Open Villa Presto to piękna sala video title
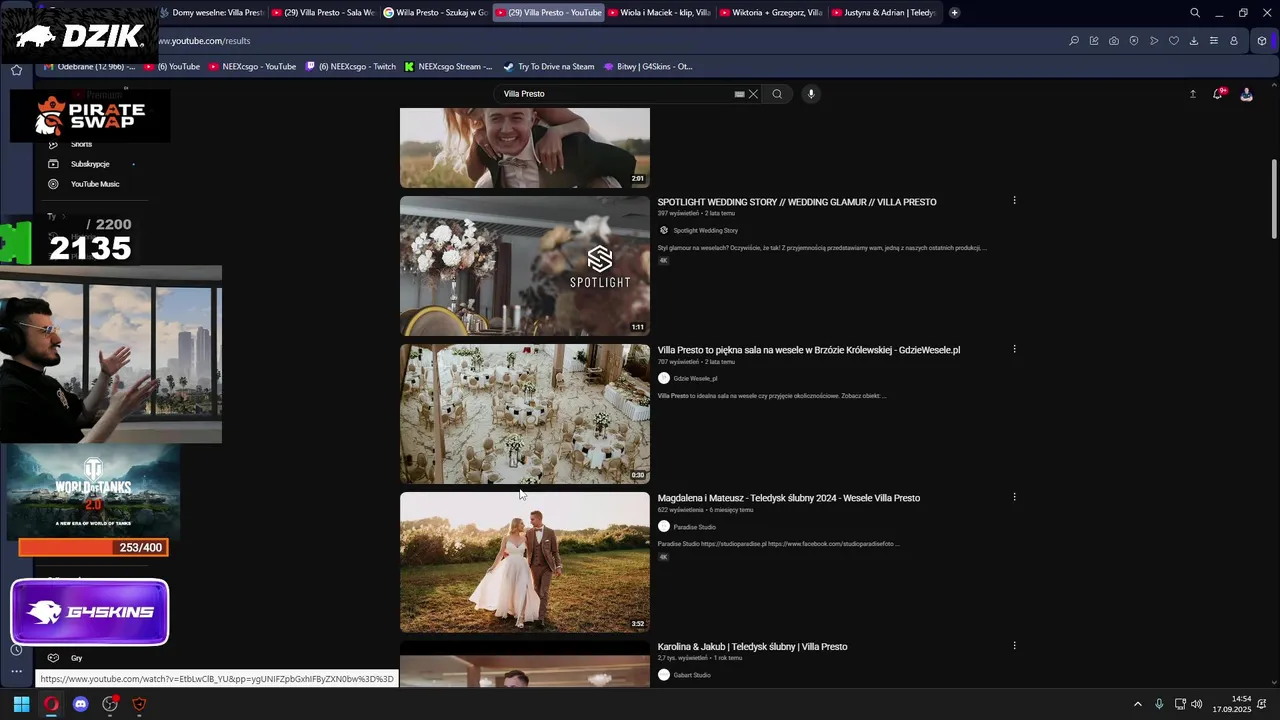 click(x=808, y=350)
